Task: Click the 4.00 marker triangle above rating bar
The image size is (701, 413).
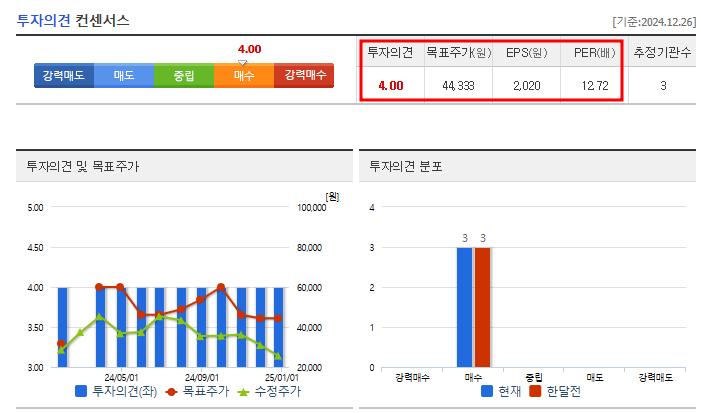Action: (242, 63)
